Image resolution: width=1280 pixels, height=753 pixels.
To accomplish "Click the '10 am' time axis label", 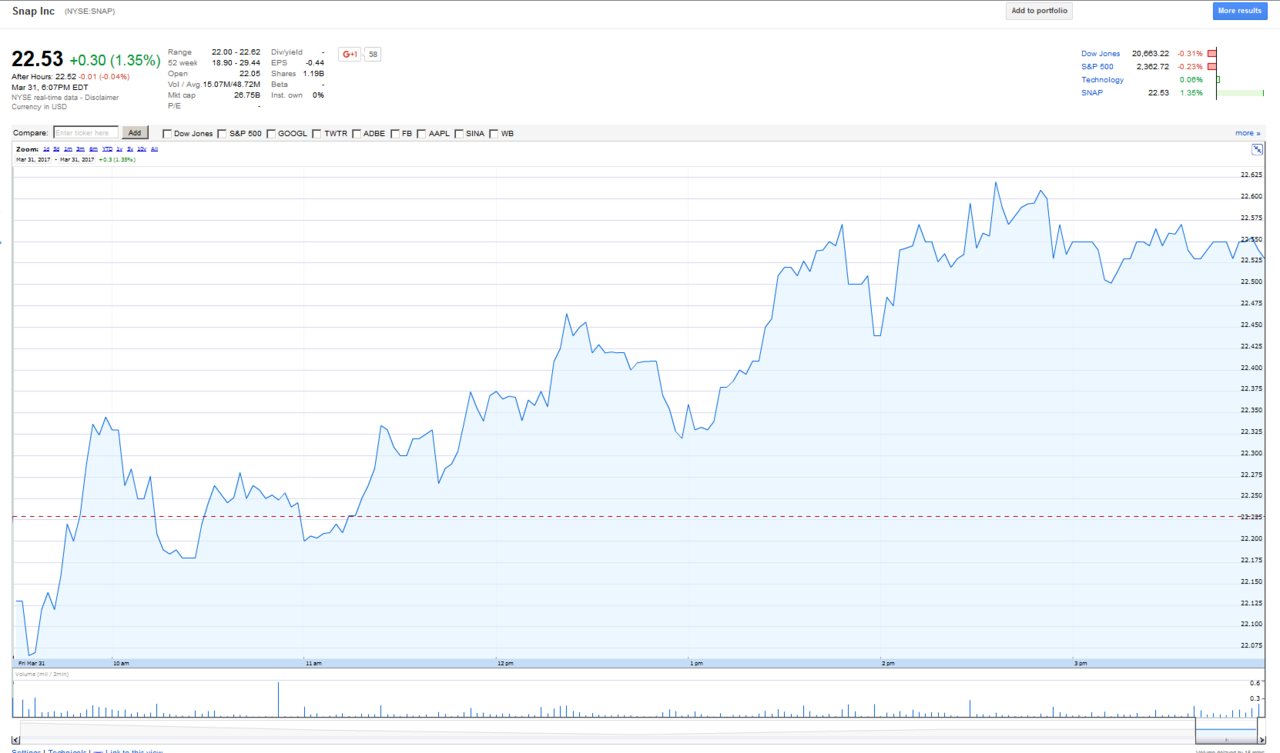I will tap(121, 663).
